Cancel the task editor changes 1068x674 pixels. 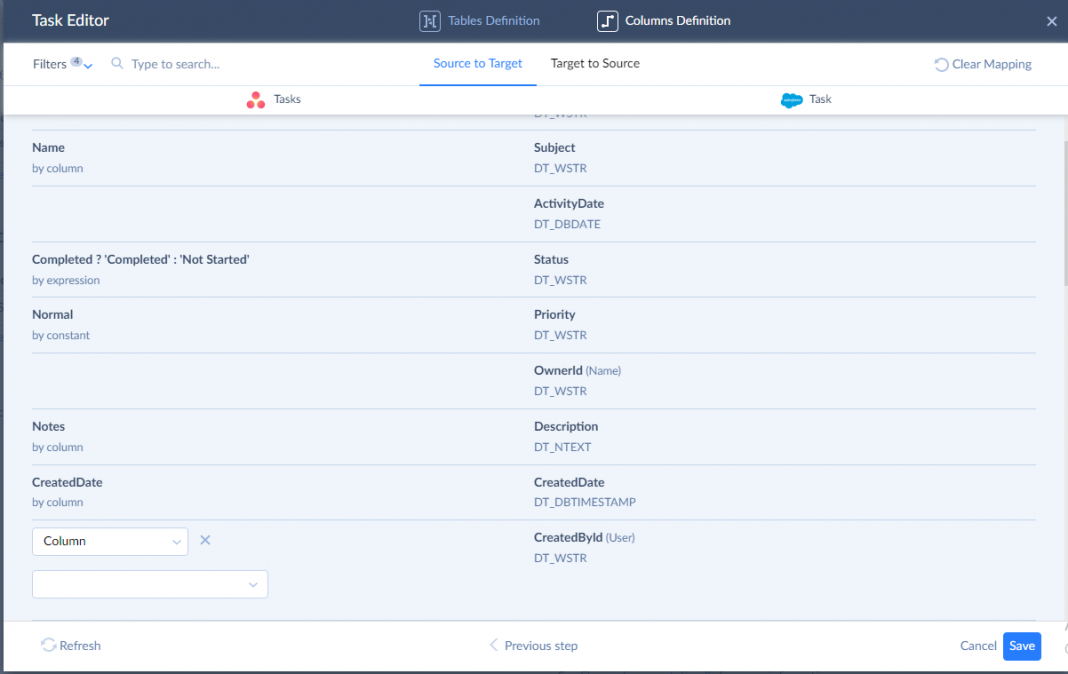coord(978,646)
